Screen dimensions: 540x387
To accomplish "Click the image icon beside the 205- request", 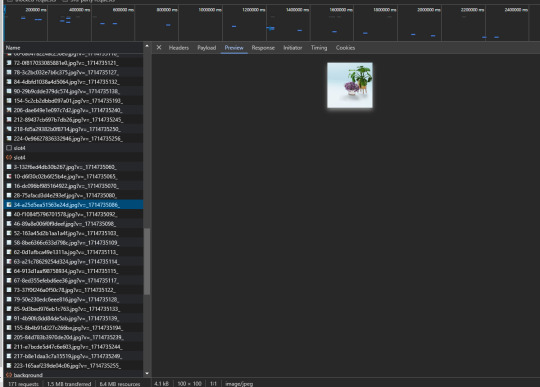I will [9, 337].
